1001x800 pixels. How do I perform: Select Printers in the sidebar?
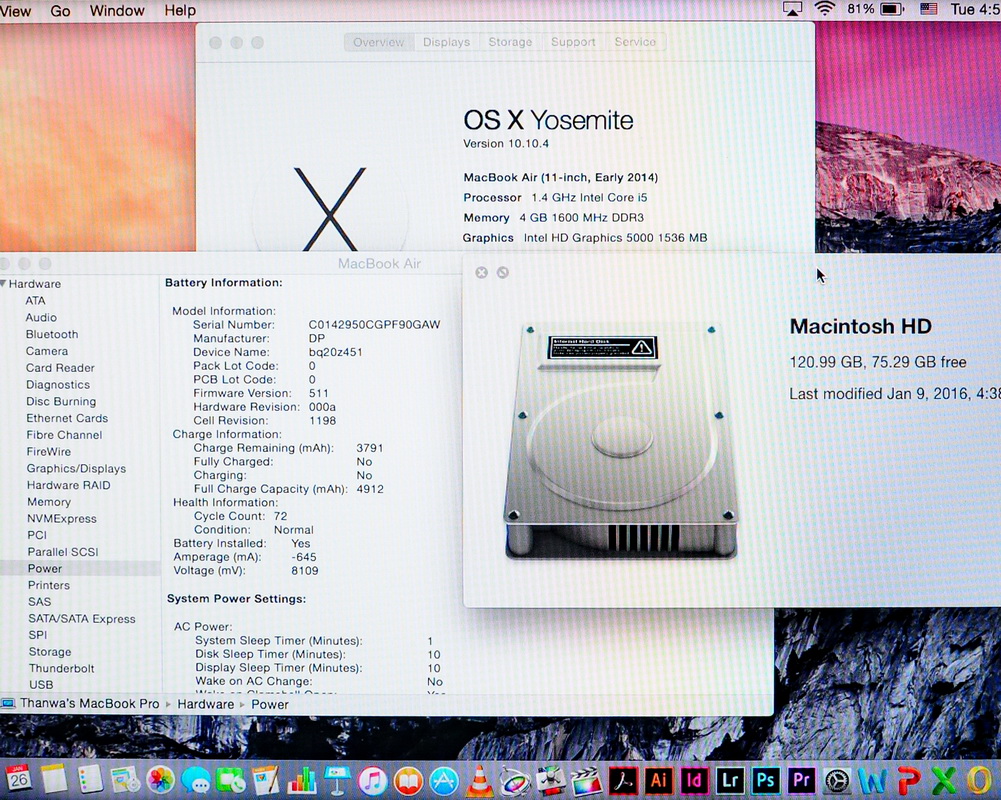tap(49, 585)
